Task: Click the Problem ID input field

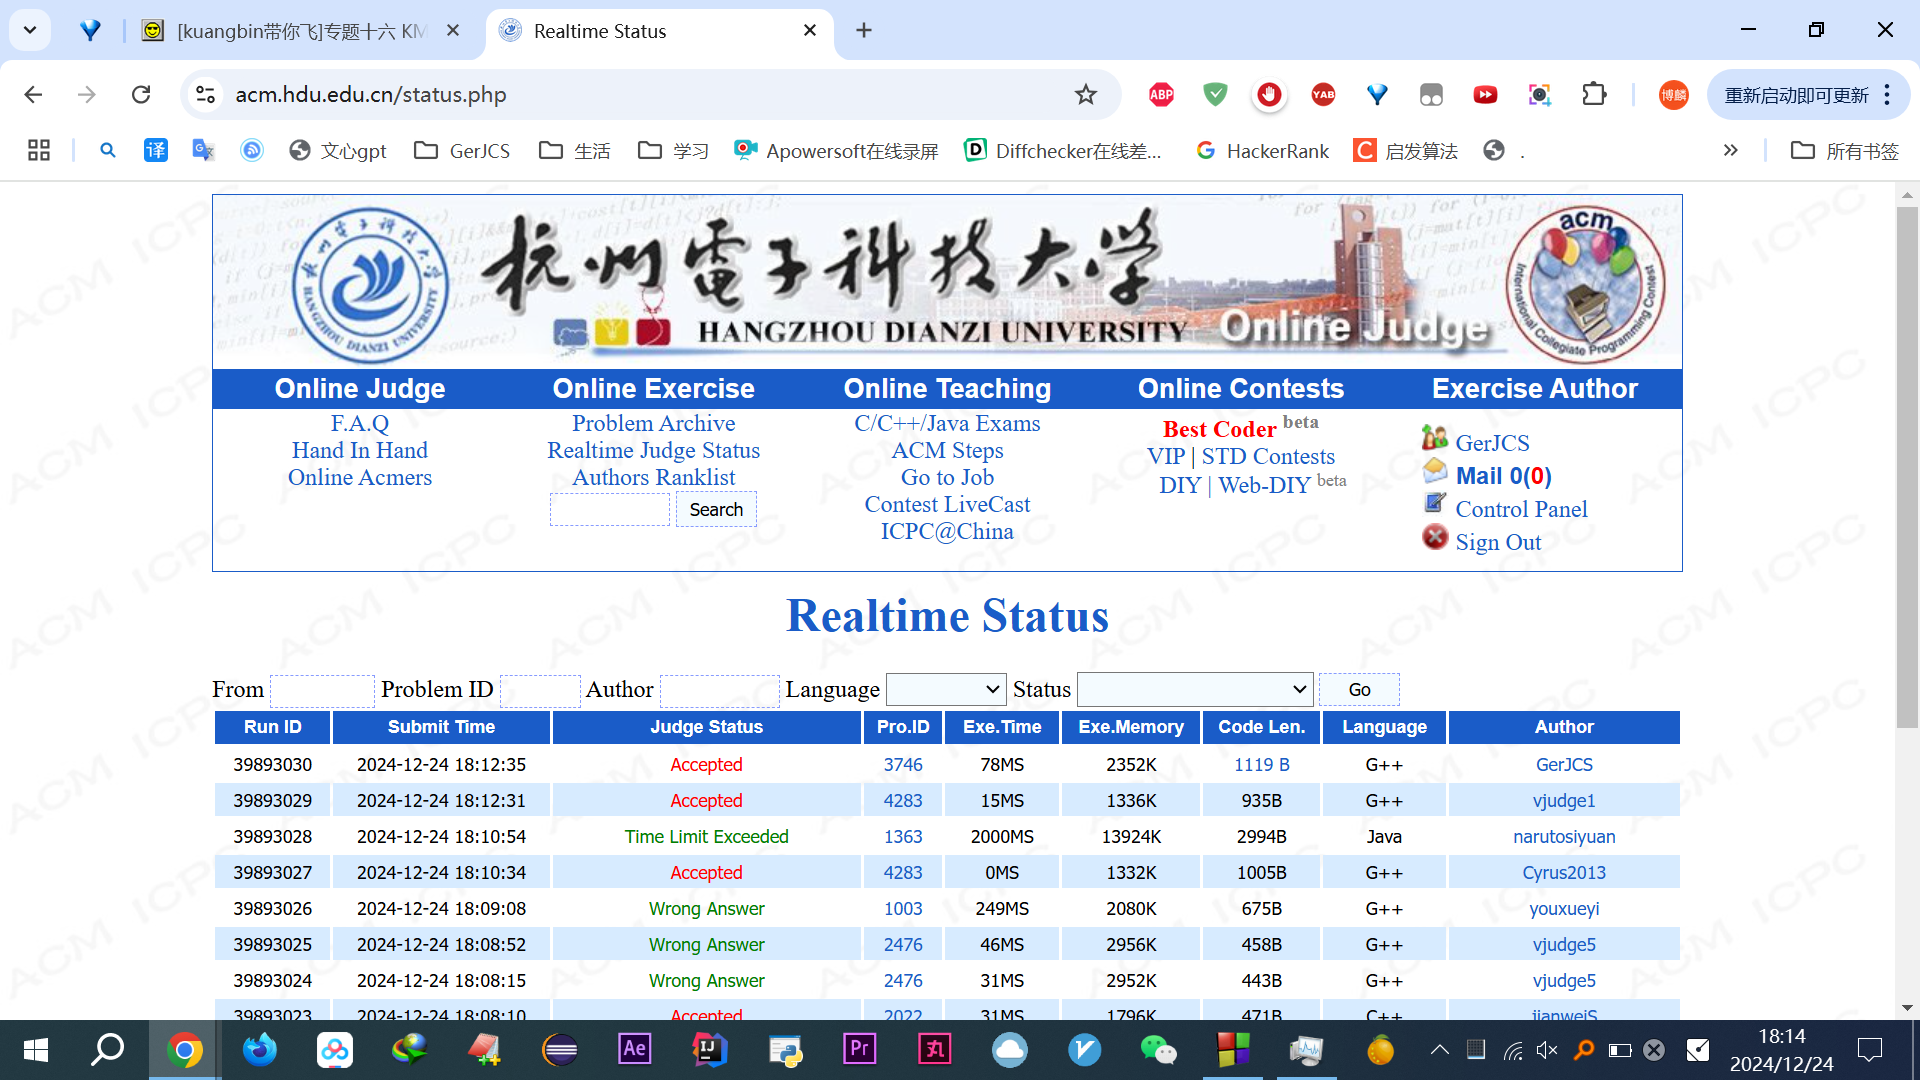Action: [x=540, y=690]
